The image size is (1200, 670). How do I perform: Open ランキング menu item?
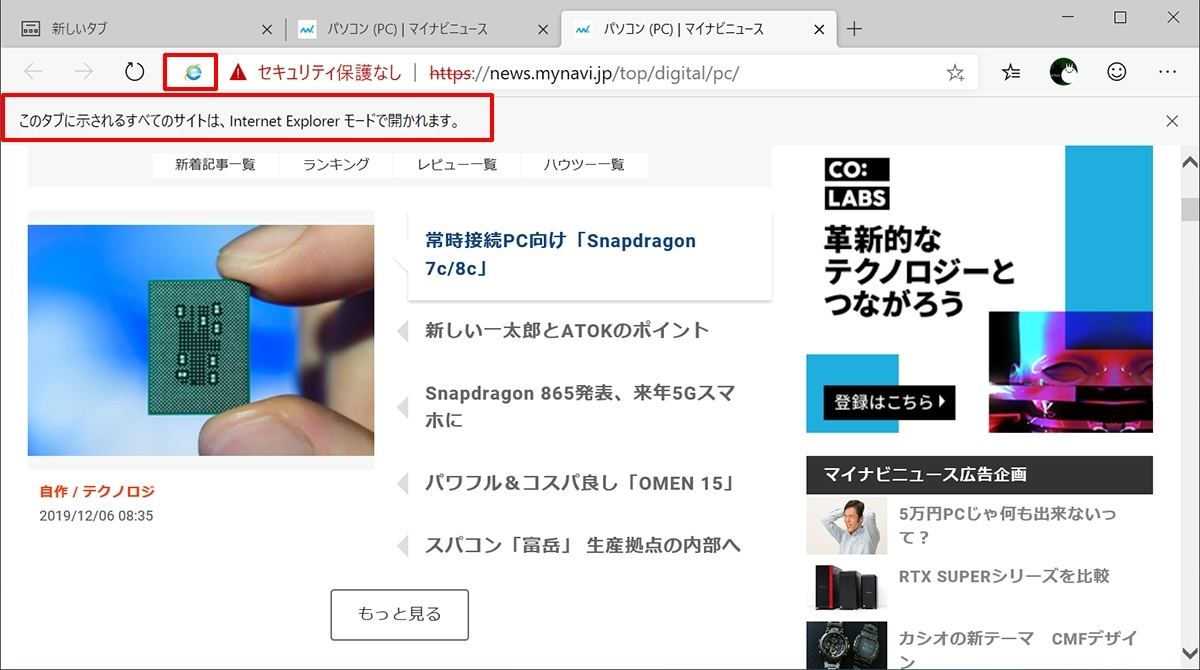337,164
